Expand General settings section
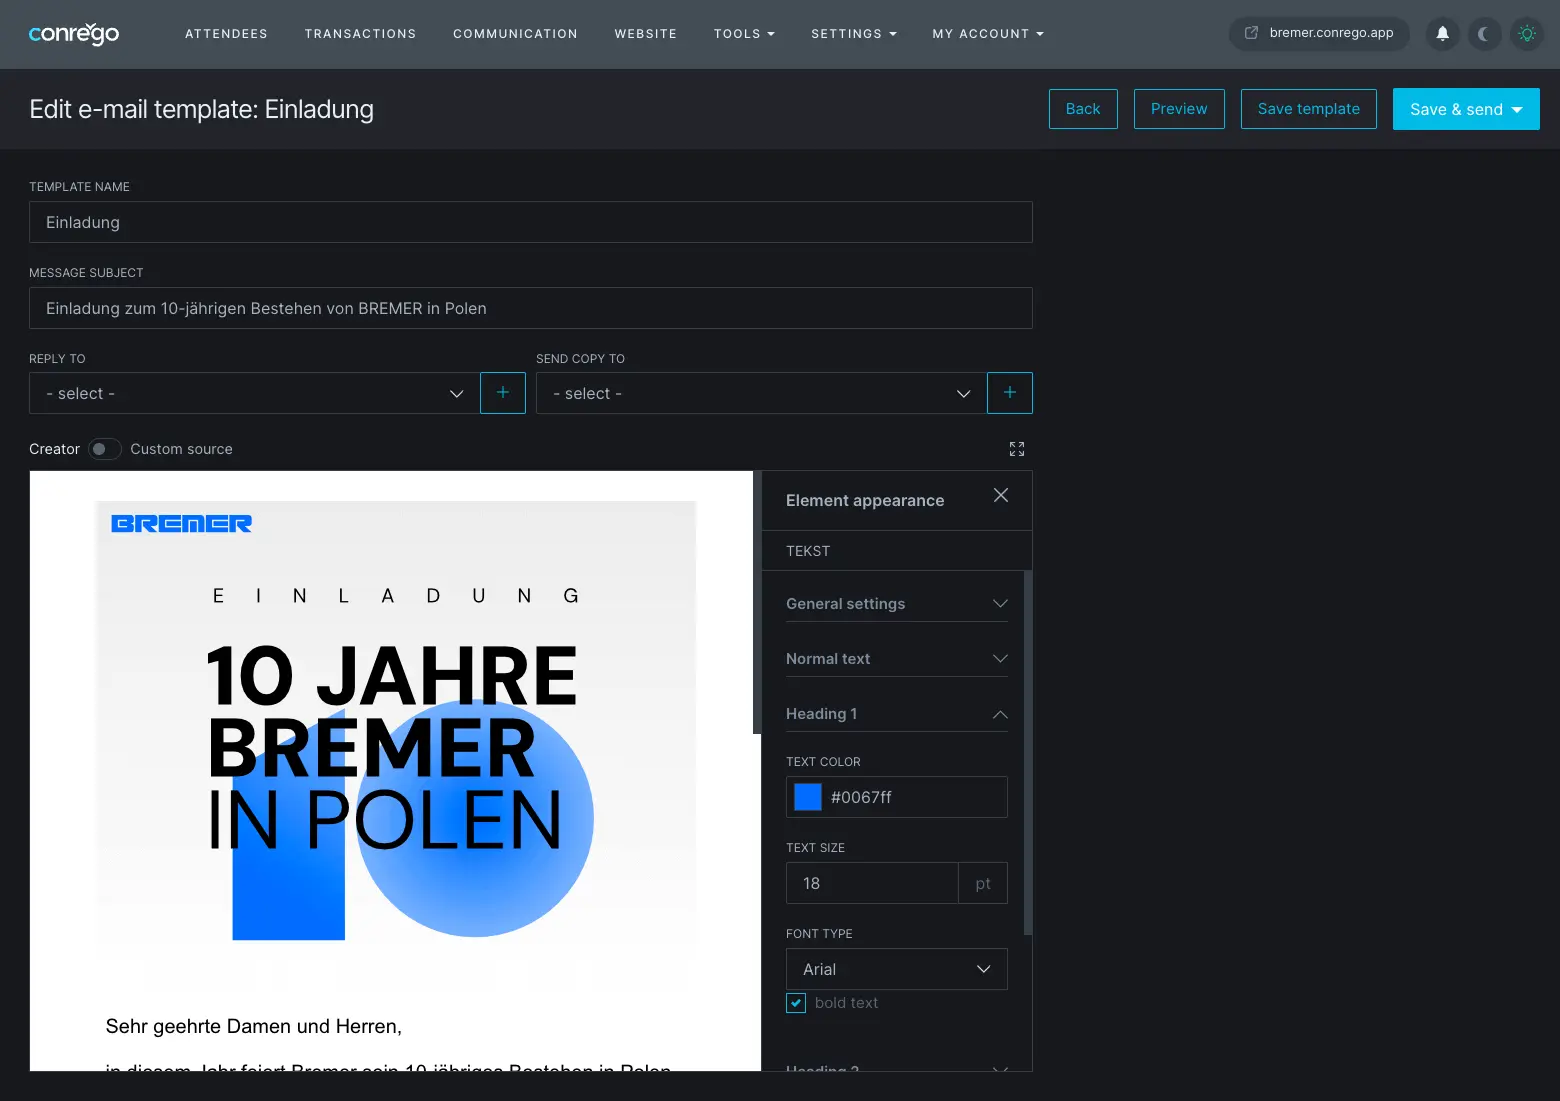The height and width of the screenshot is (1101, 1560). click(x=897, y=604)
